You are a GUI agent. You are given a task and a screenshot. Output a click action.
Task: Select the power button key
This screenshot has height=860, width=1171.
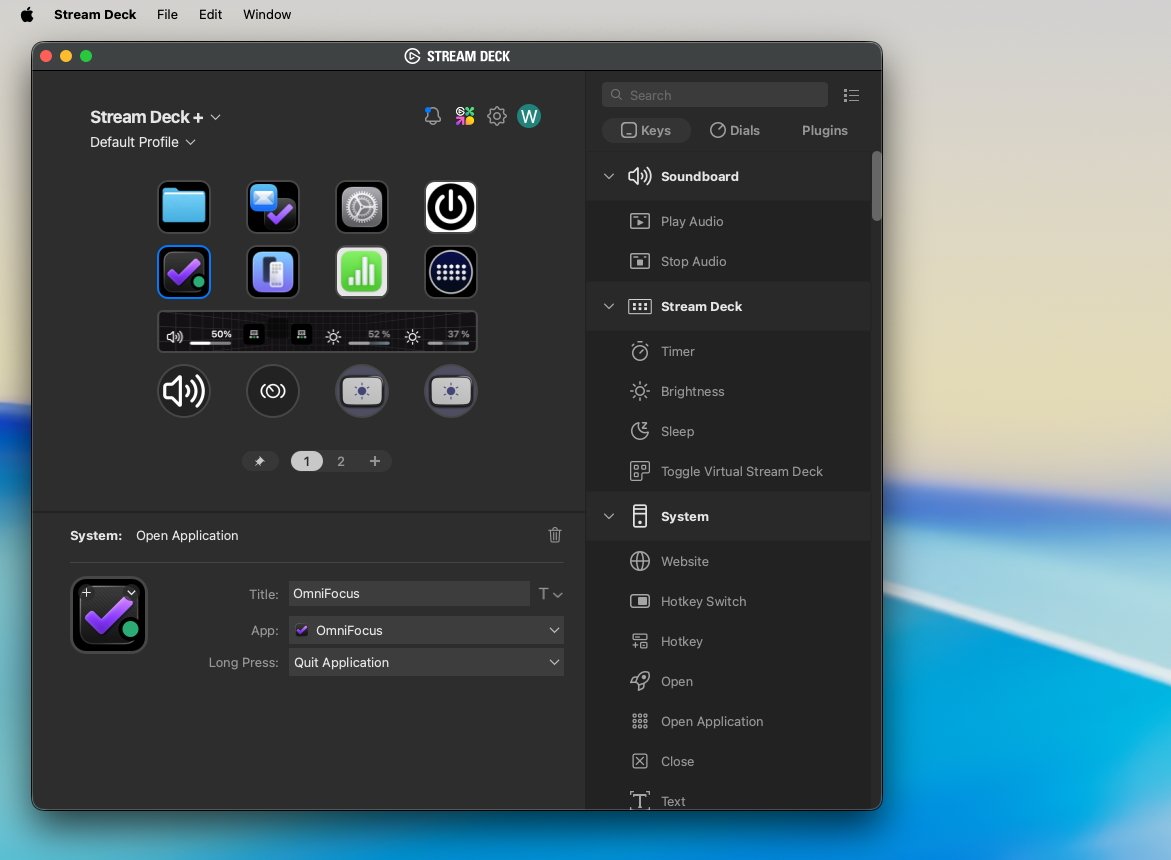tap(451, 207)
